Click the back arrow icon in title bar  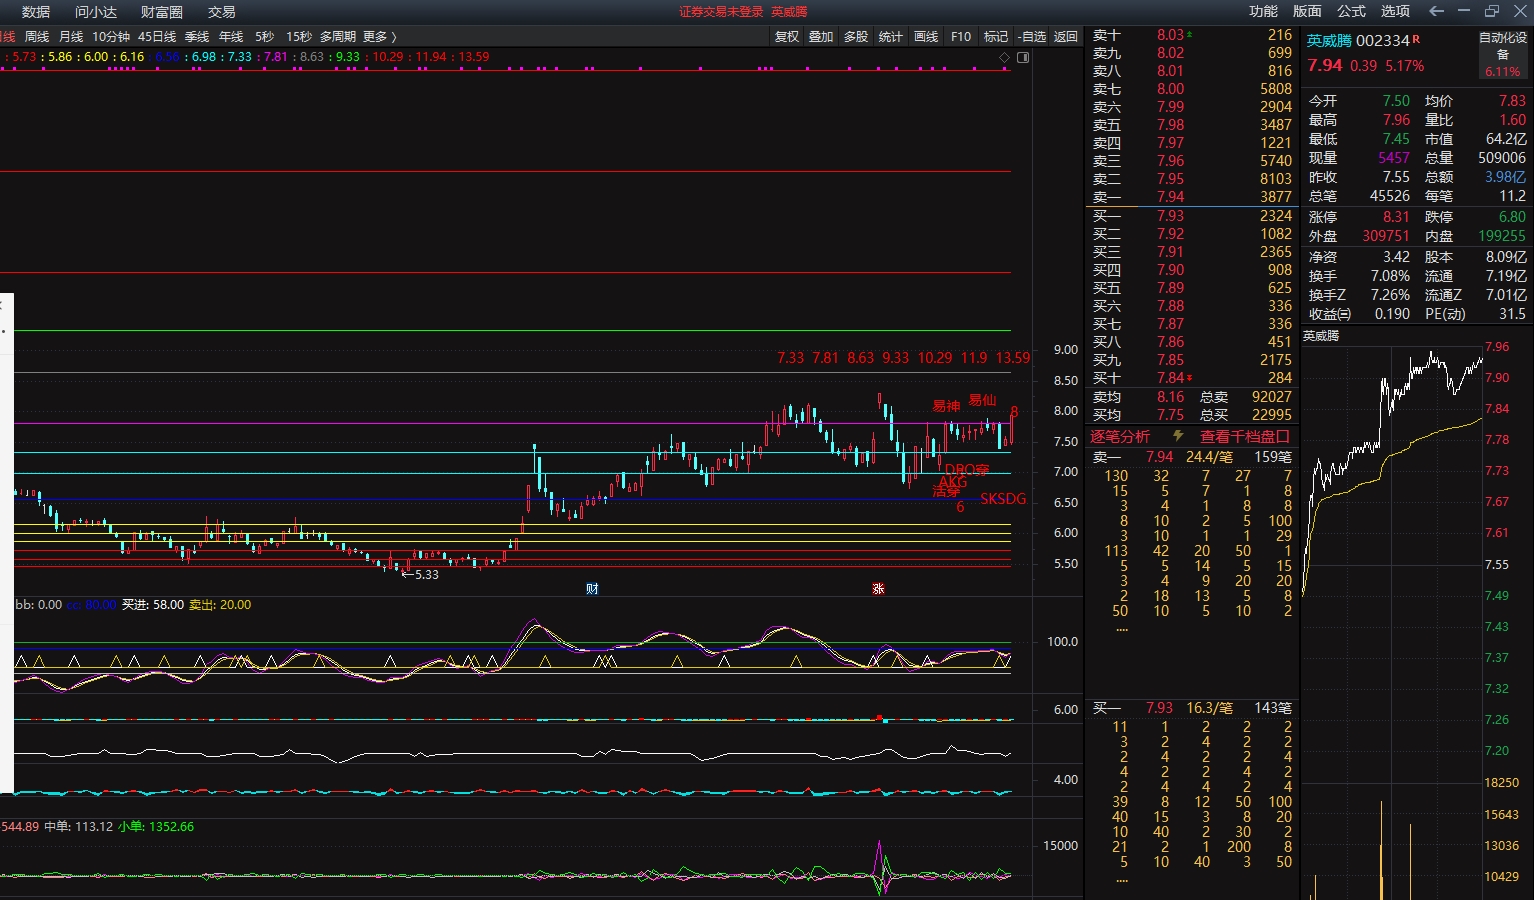pyautogui.click(x=1436, y=11)
